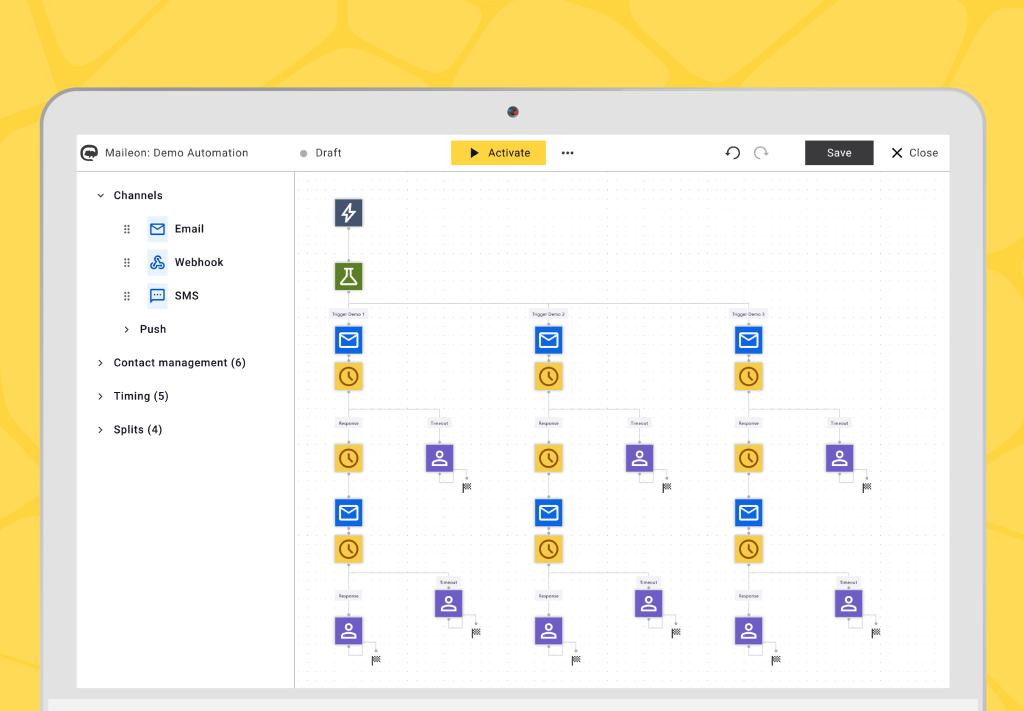
Task: Click the clock node below Trigger Demo 3's first email
Action: click(x=748, y=377)
